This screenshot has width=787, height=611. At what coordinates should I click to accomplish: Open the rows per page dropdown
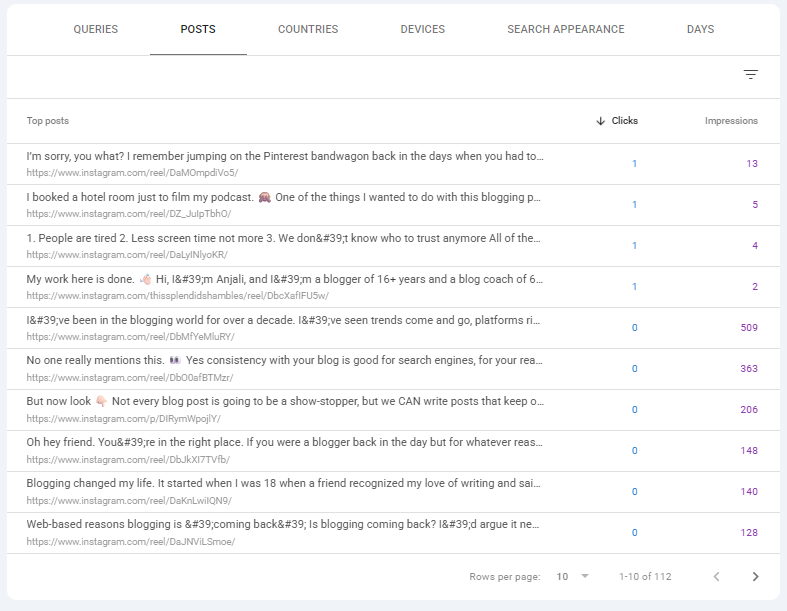[573, 576]
